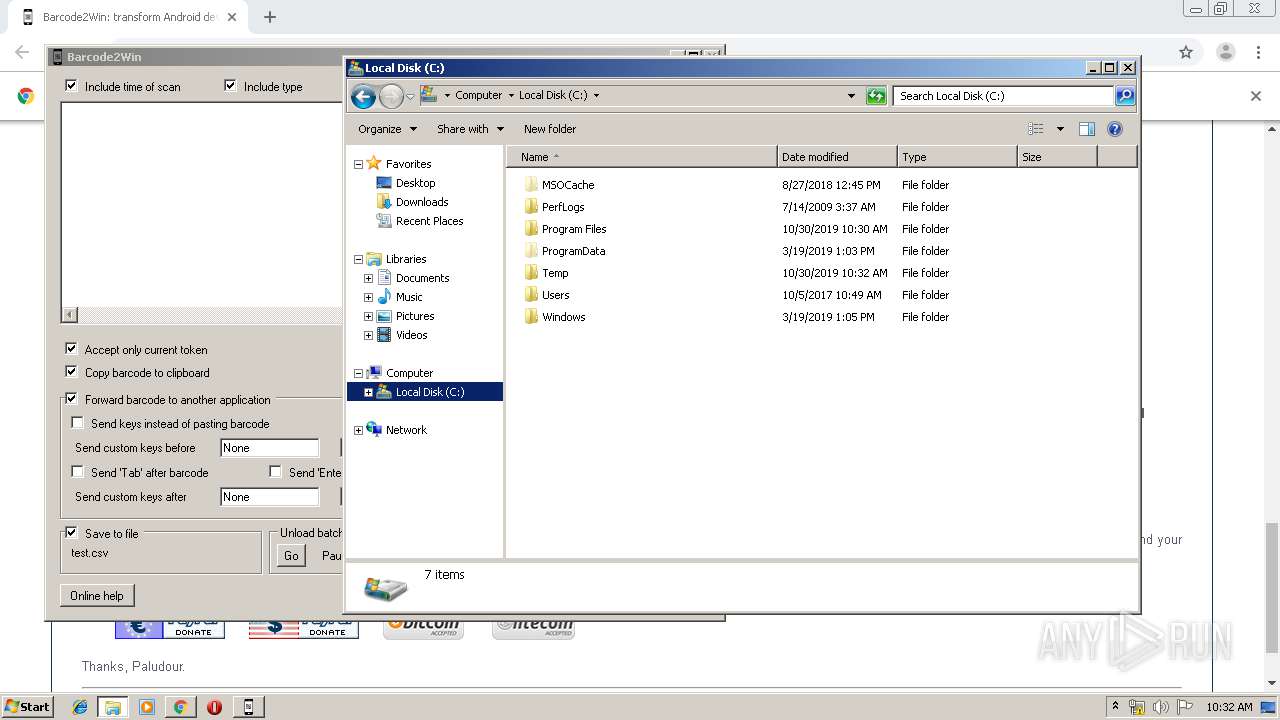Click the taskbar clock showing 10:32 AM

[1229, 707]
